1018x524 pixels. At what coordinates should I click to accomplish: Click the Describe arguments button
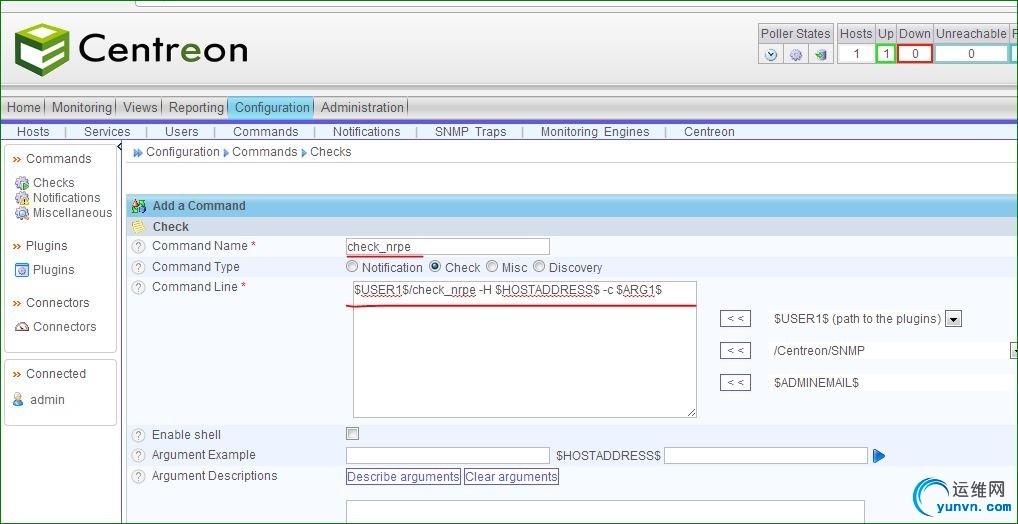(403, 477)
